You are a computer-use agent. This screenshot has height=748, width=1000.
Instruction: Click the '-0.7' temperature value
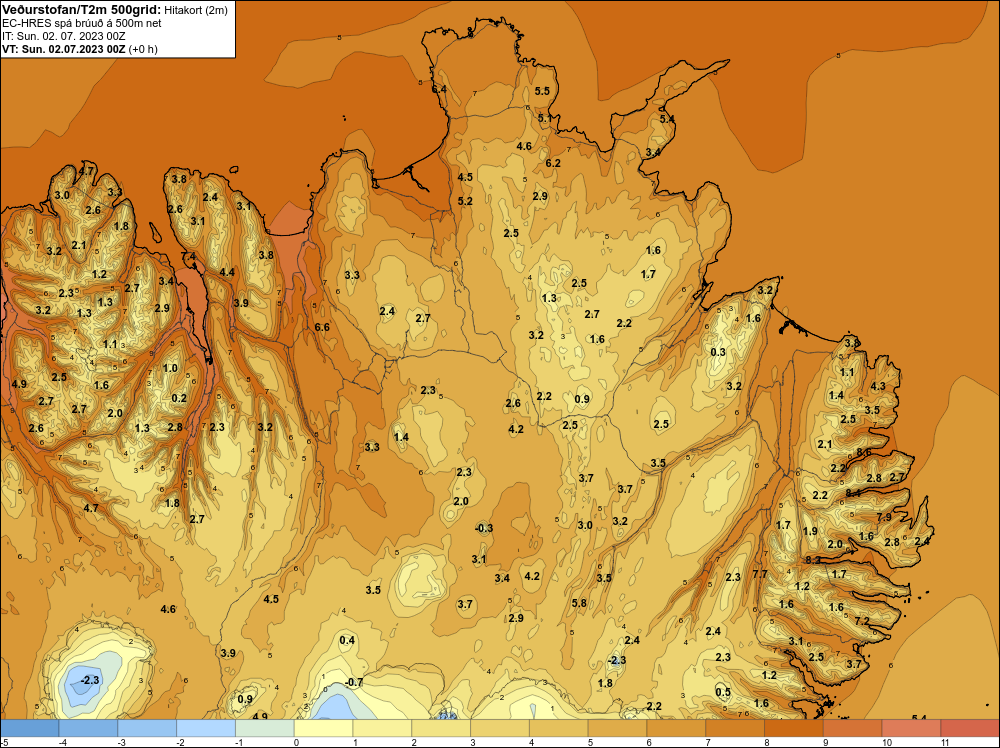tap(354, 682)
